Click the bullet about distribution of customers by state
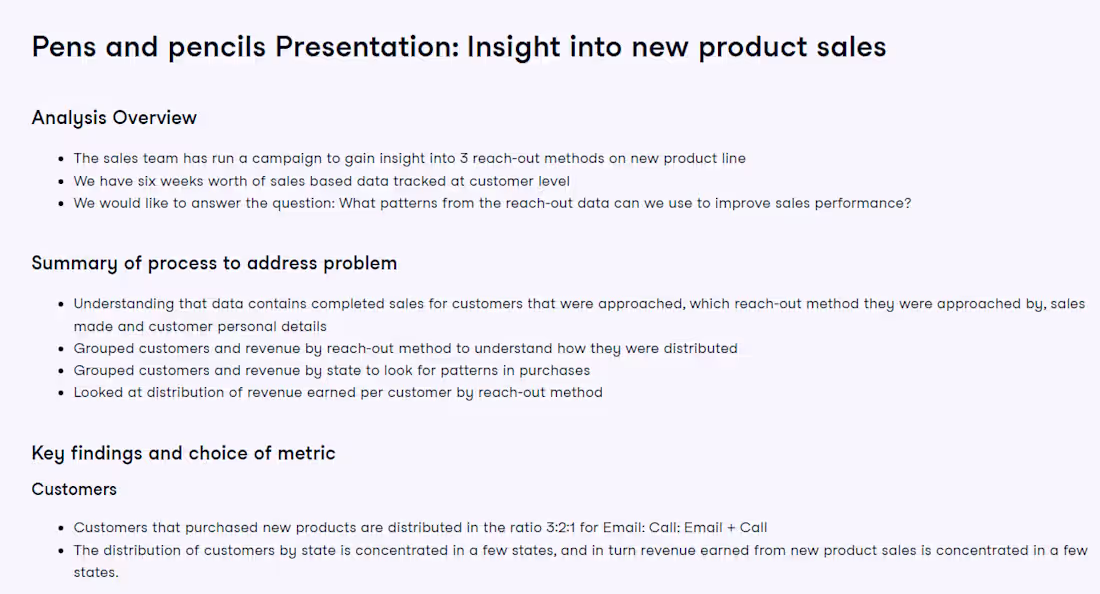 [x=580, y=561]
